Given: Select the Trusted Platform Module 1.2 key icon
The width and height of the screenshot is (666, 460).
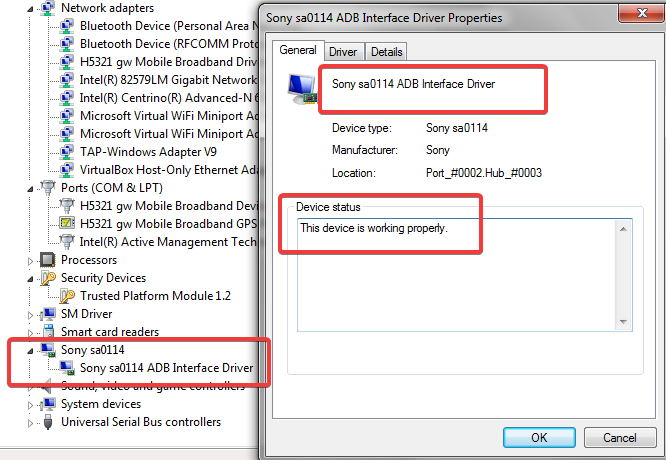Looking at the screenshot, I should coord(67,296).
